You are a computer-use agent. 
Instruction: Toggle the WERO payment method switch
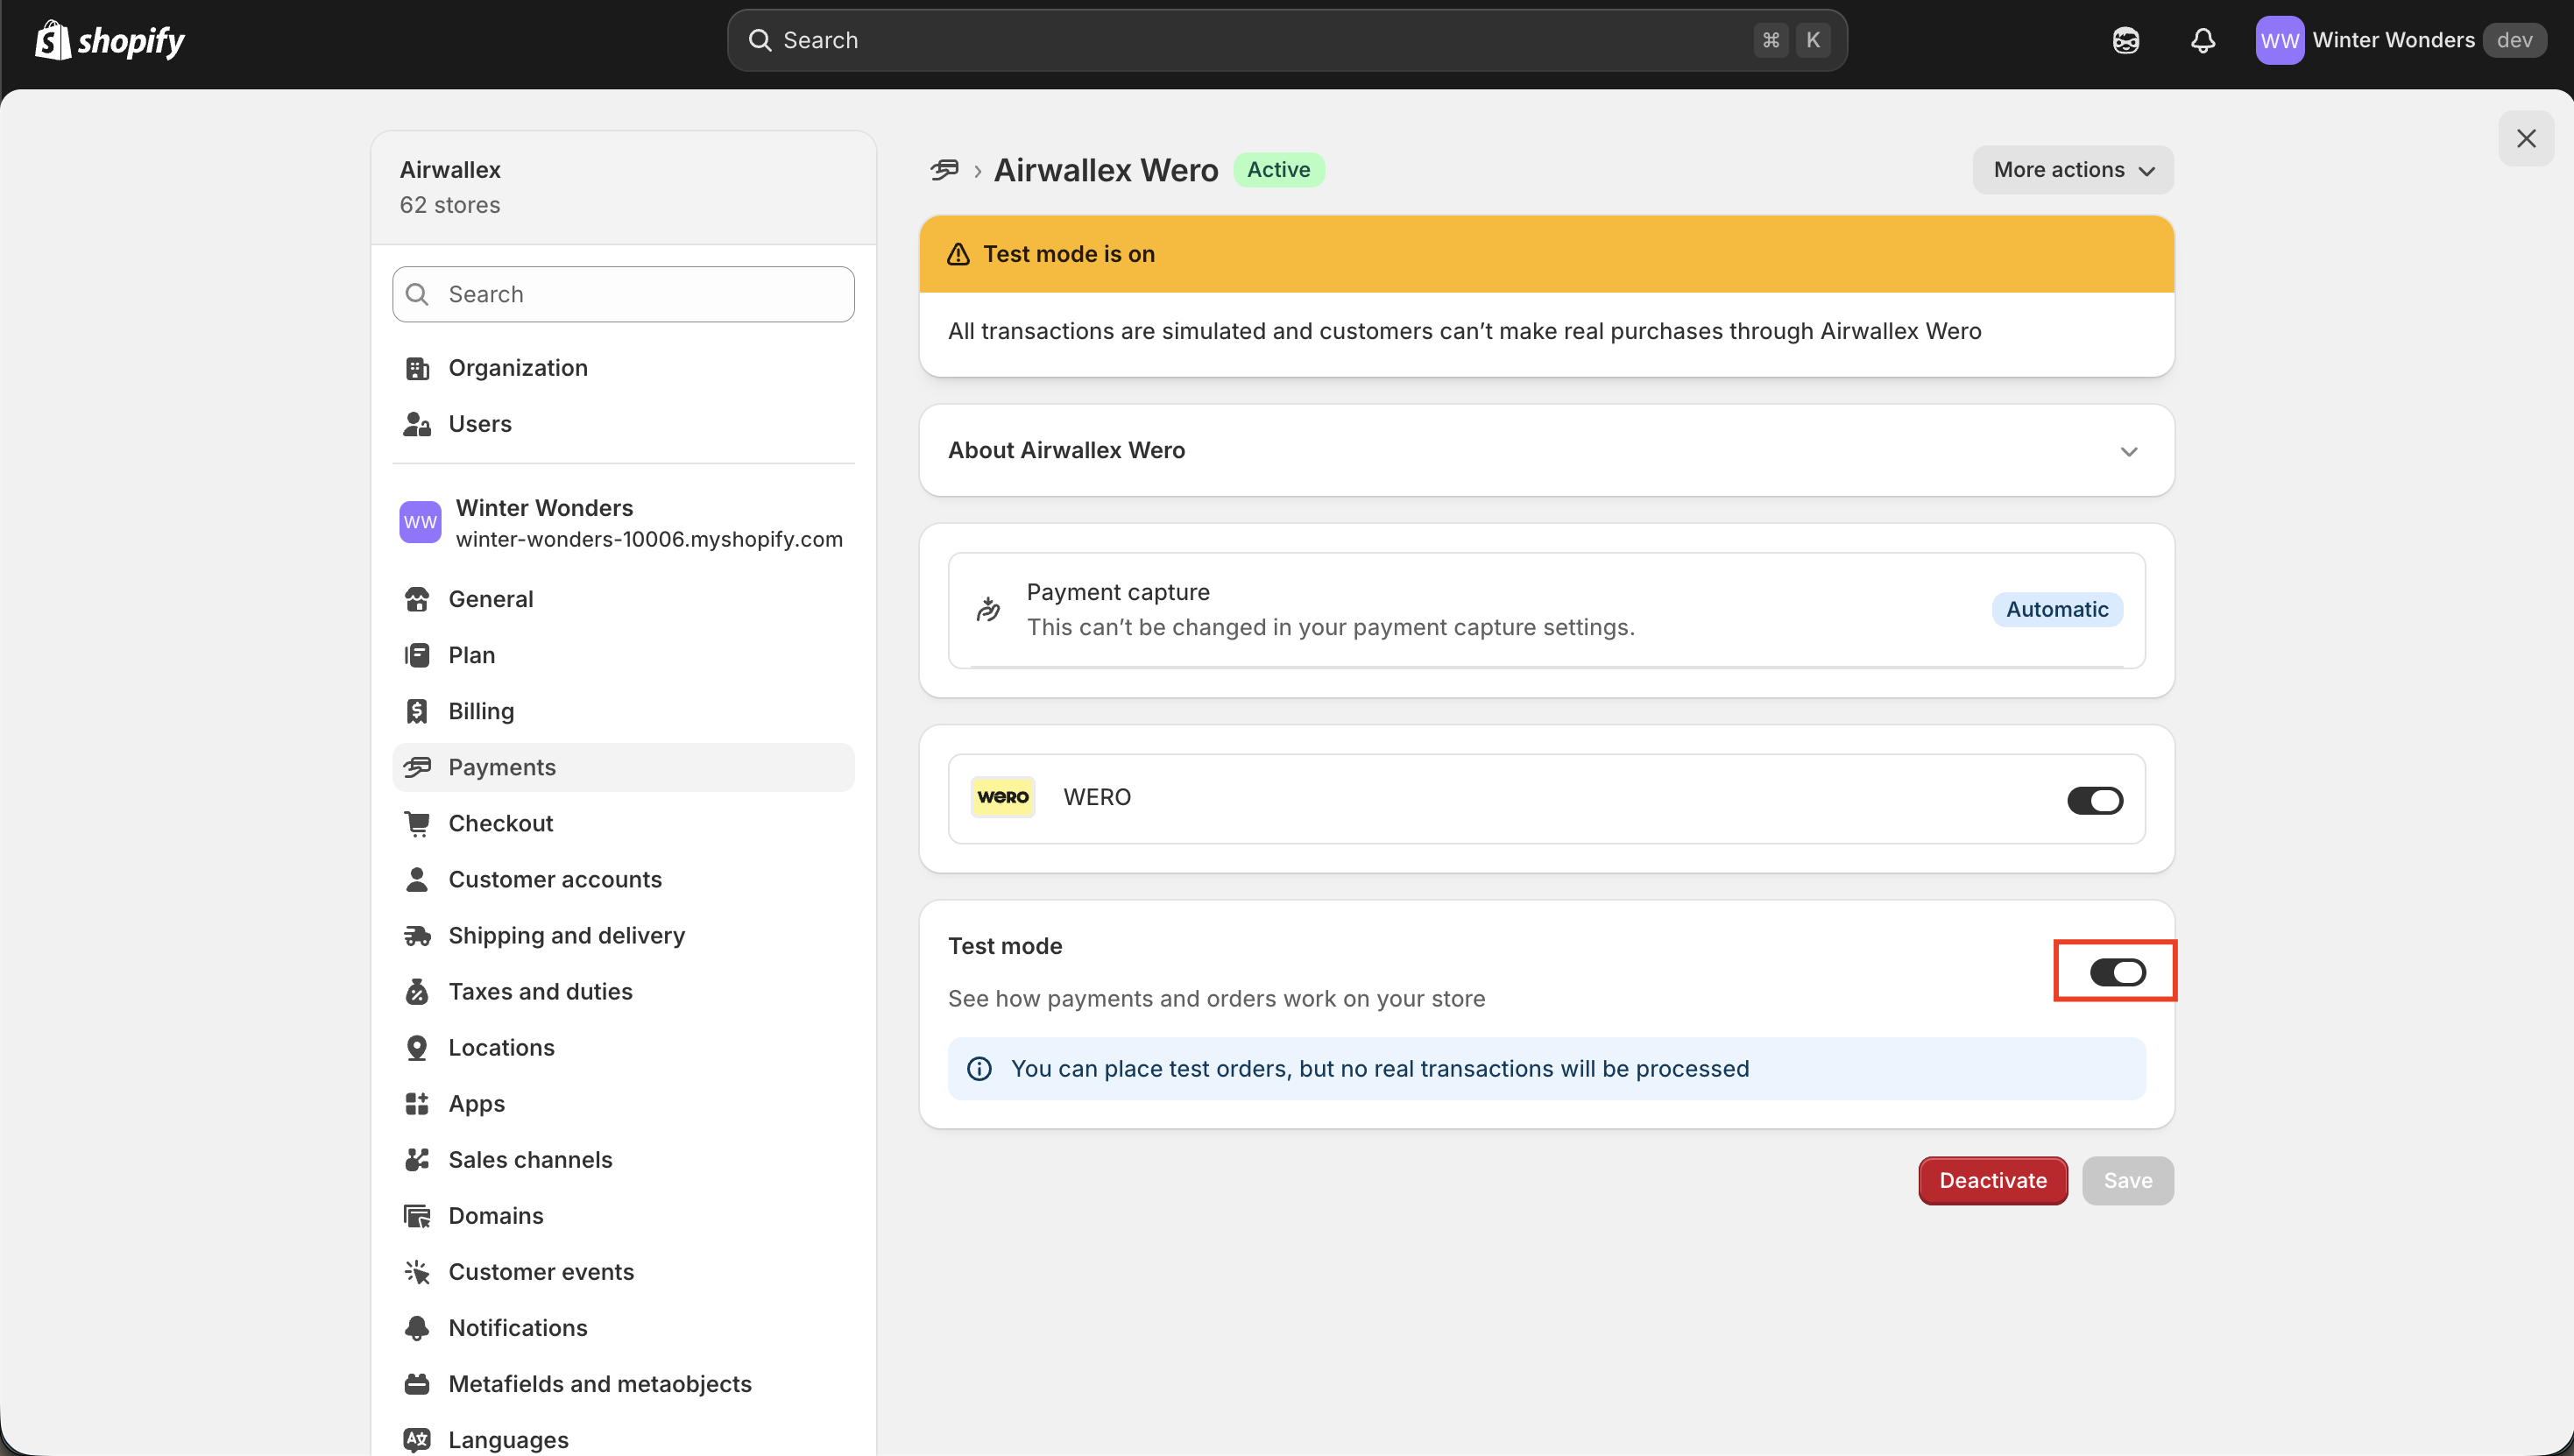click(x=2095, y=800)
